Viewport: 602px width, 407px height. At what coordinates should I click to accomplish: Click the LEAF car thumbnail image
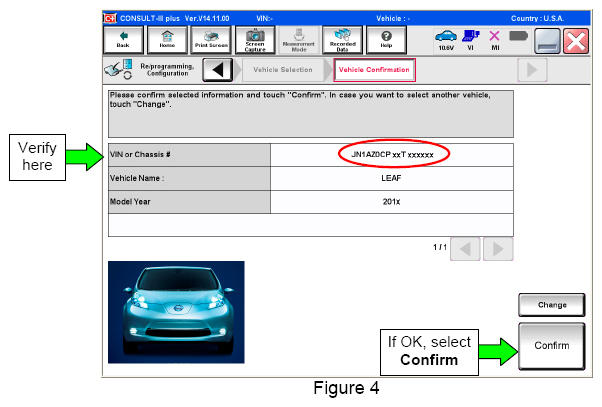(176, 312)
